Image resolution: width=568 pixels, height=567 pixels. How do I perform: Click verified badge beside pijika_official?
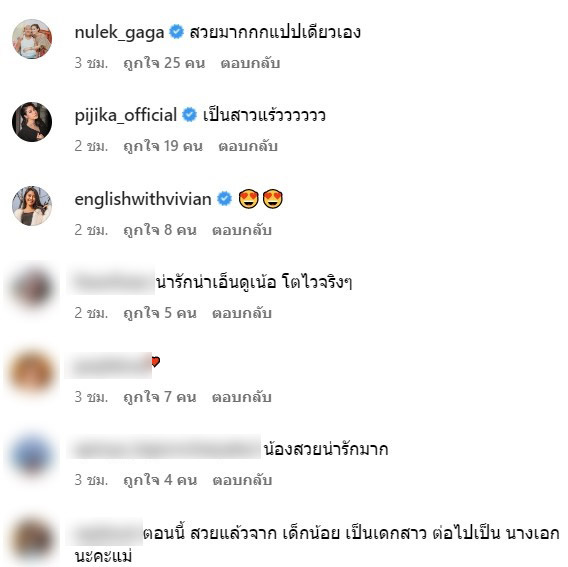189,115
